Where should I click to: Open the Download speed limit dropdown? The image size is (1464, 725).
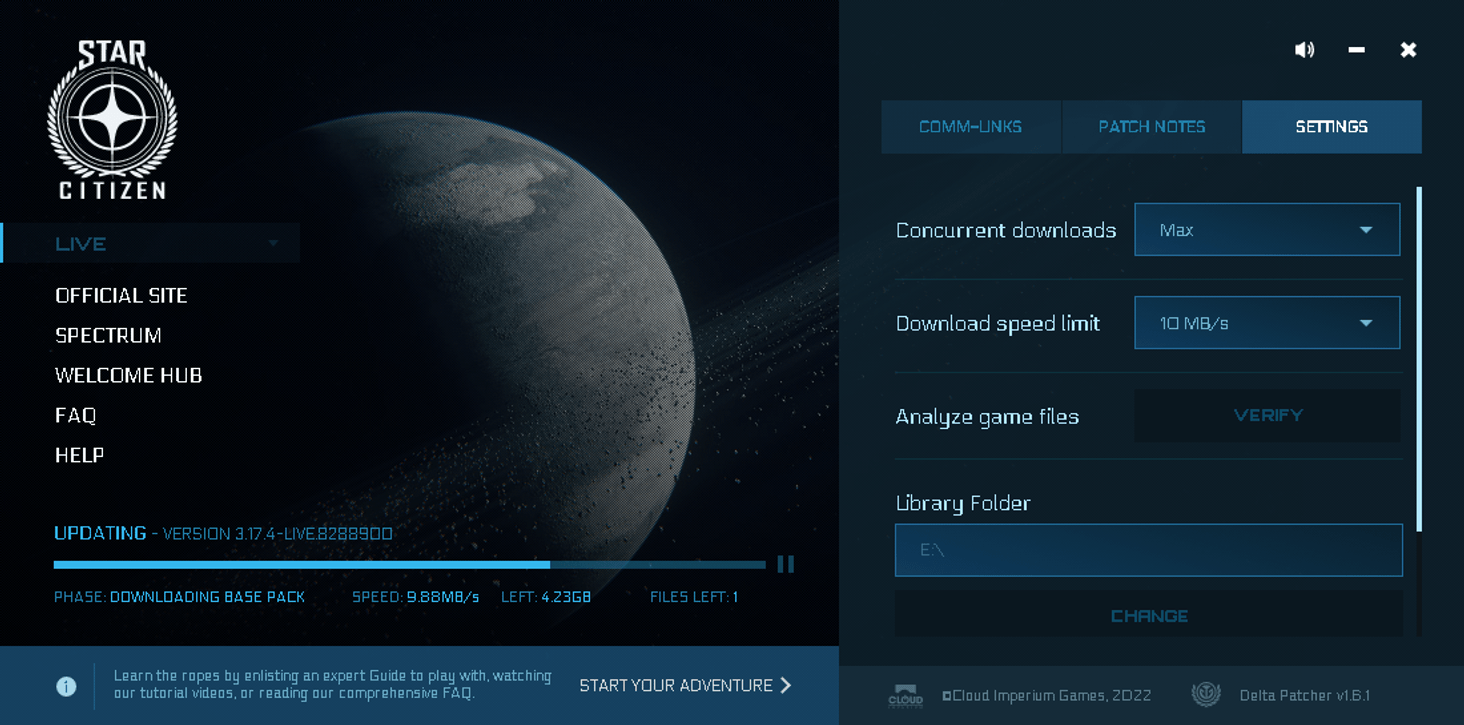(1266, 323)
